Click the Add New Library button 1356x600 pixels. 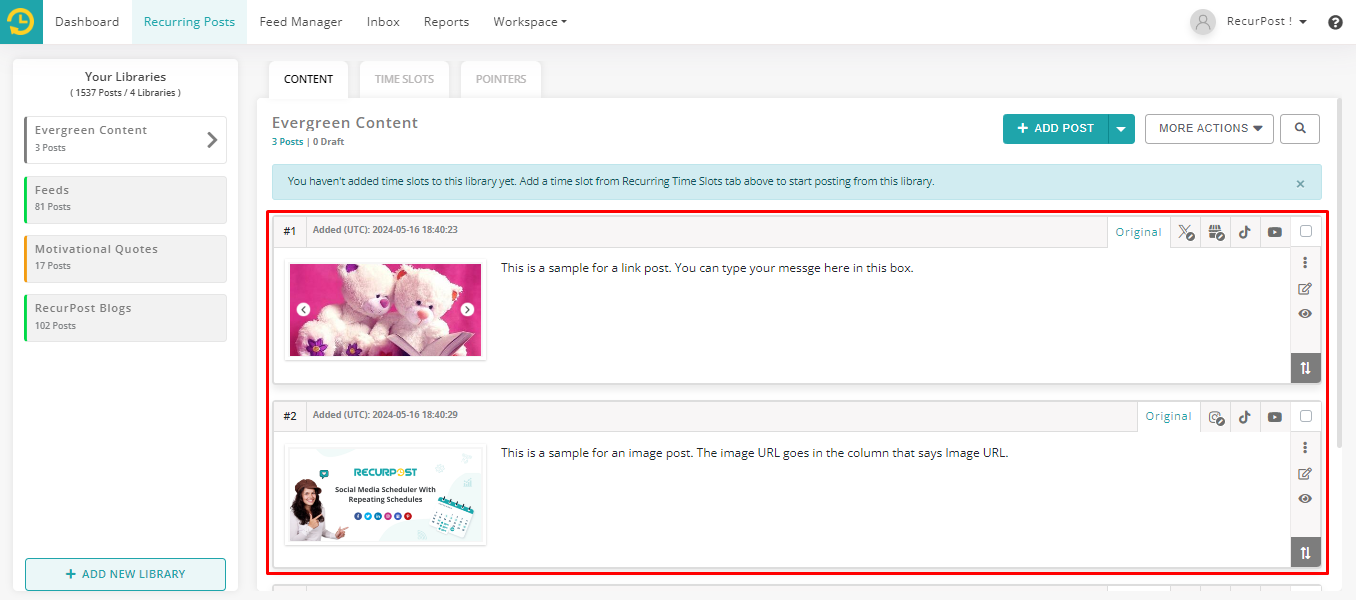point(125,574)
